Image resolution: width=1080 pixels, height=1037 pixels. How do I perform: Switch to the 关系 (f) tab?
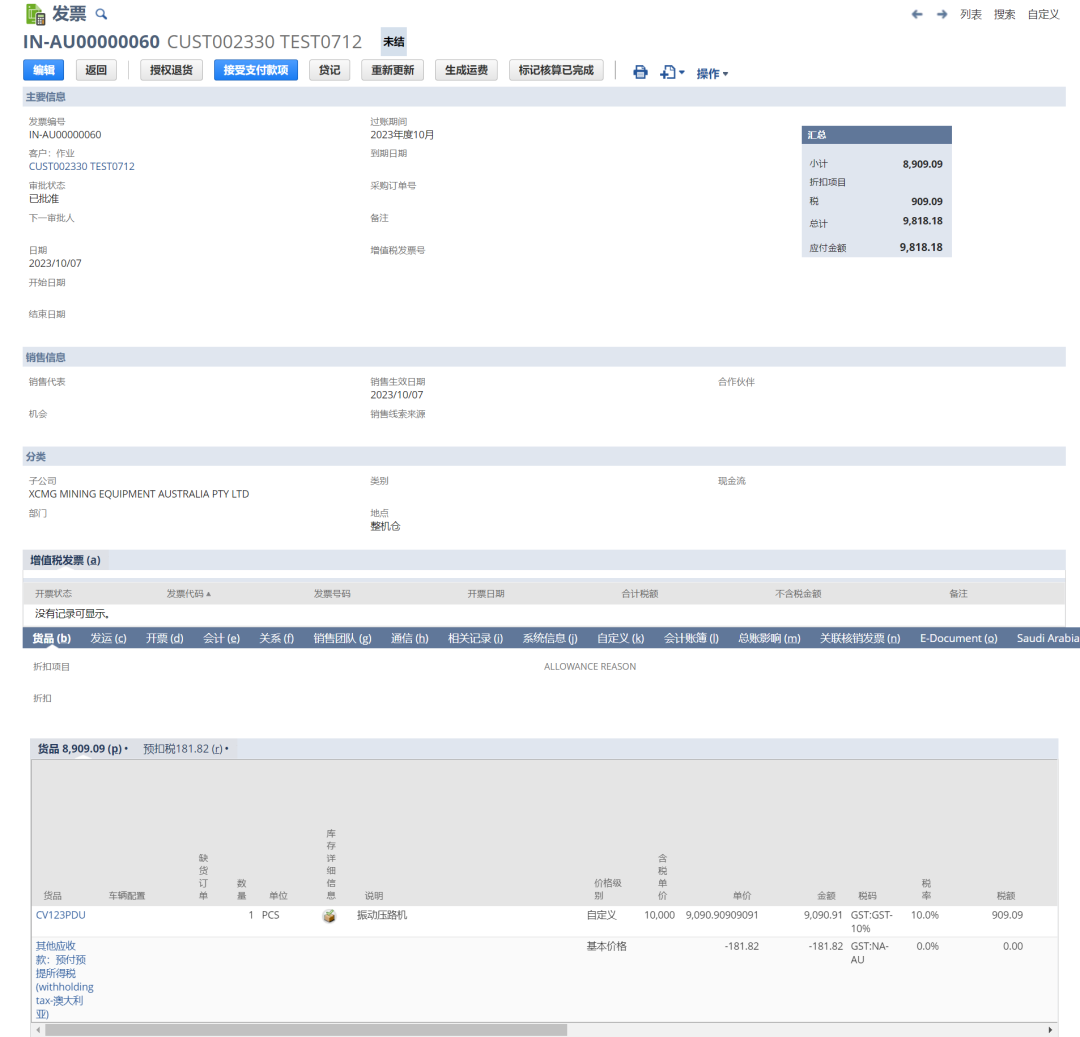tap(276, 638)
